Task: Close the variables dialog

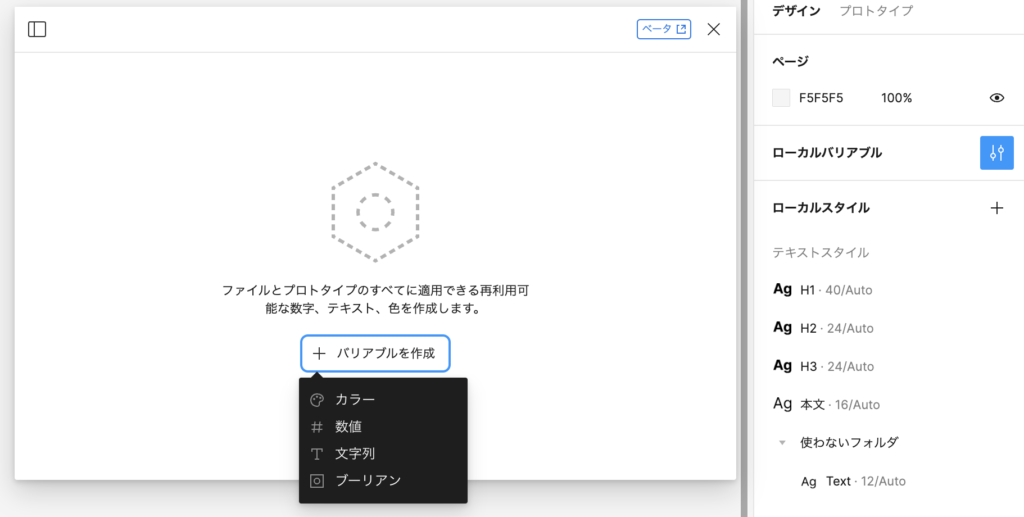Action: pyautogui.click(x=713, y=29)
